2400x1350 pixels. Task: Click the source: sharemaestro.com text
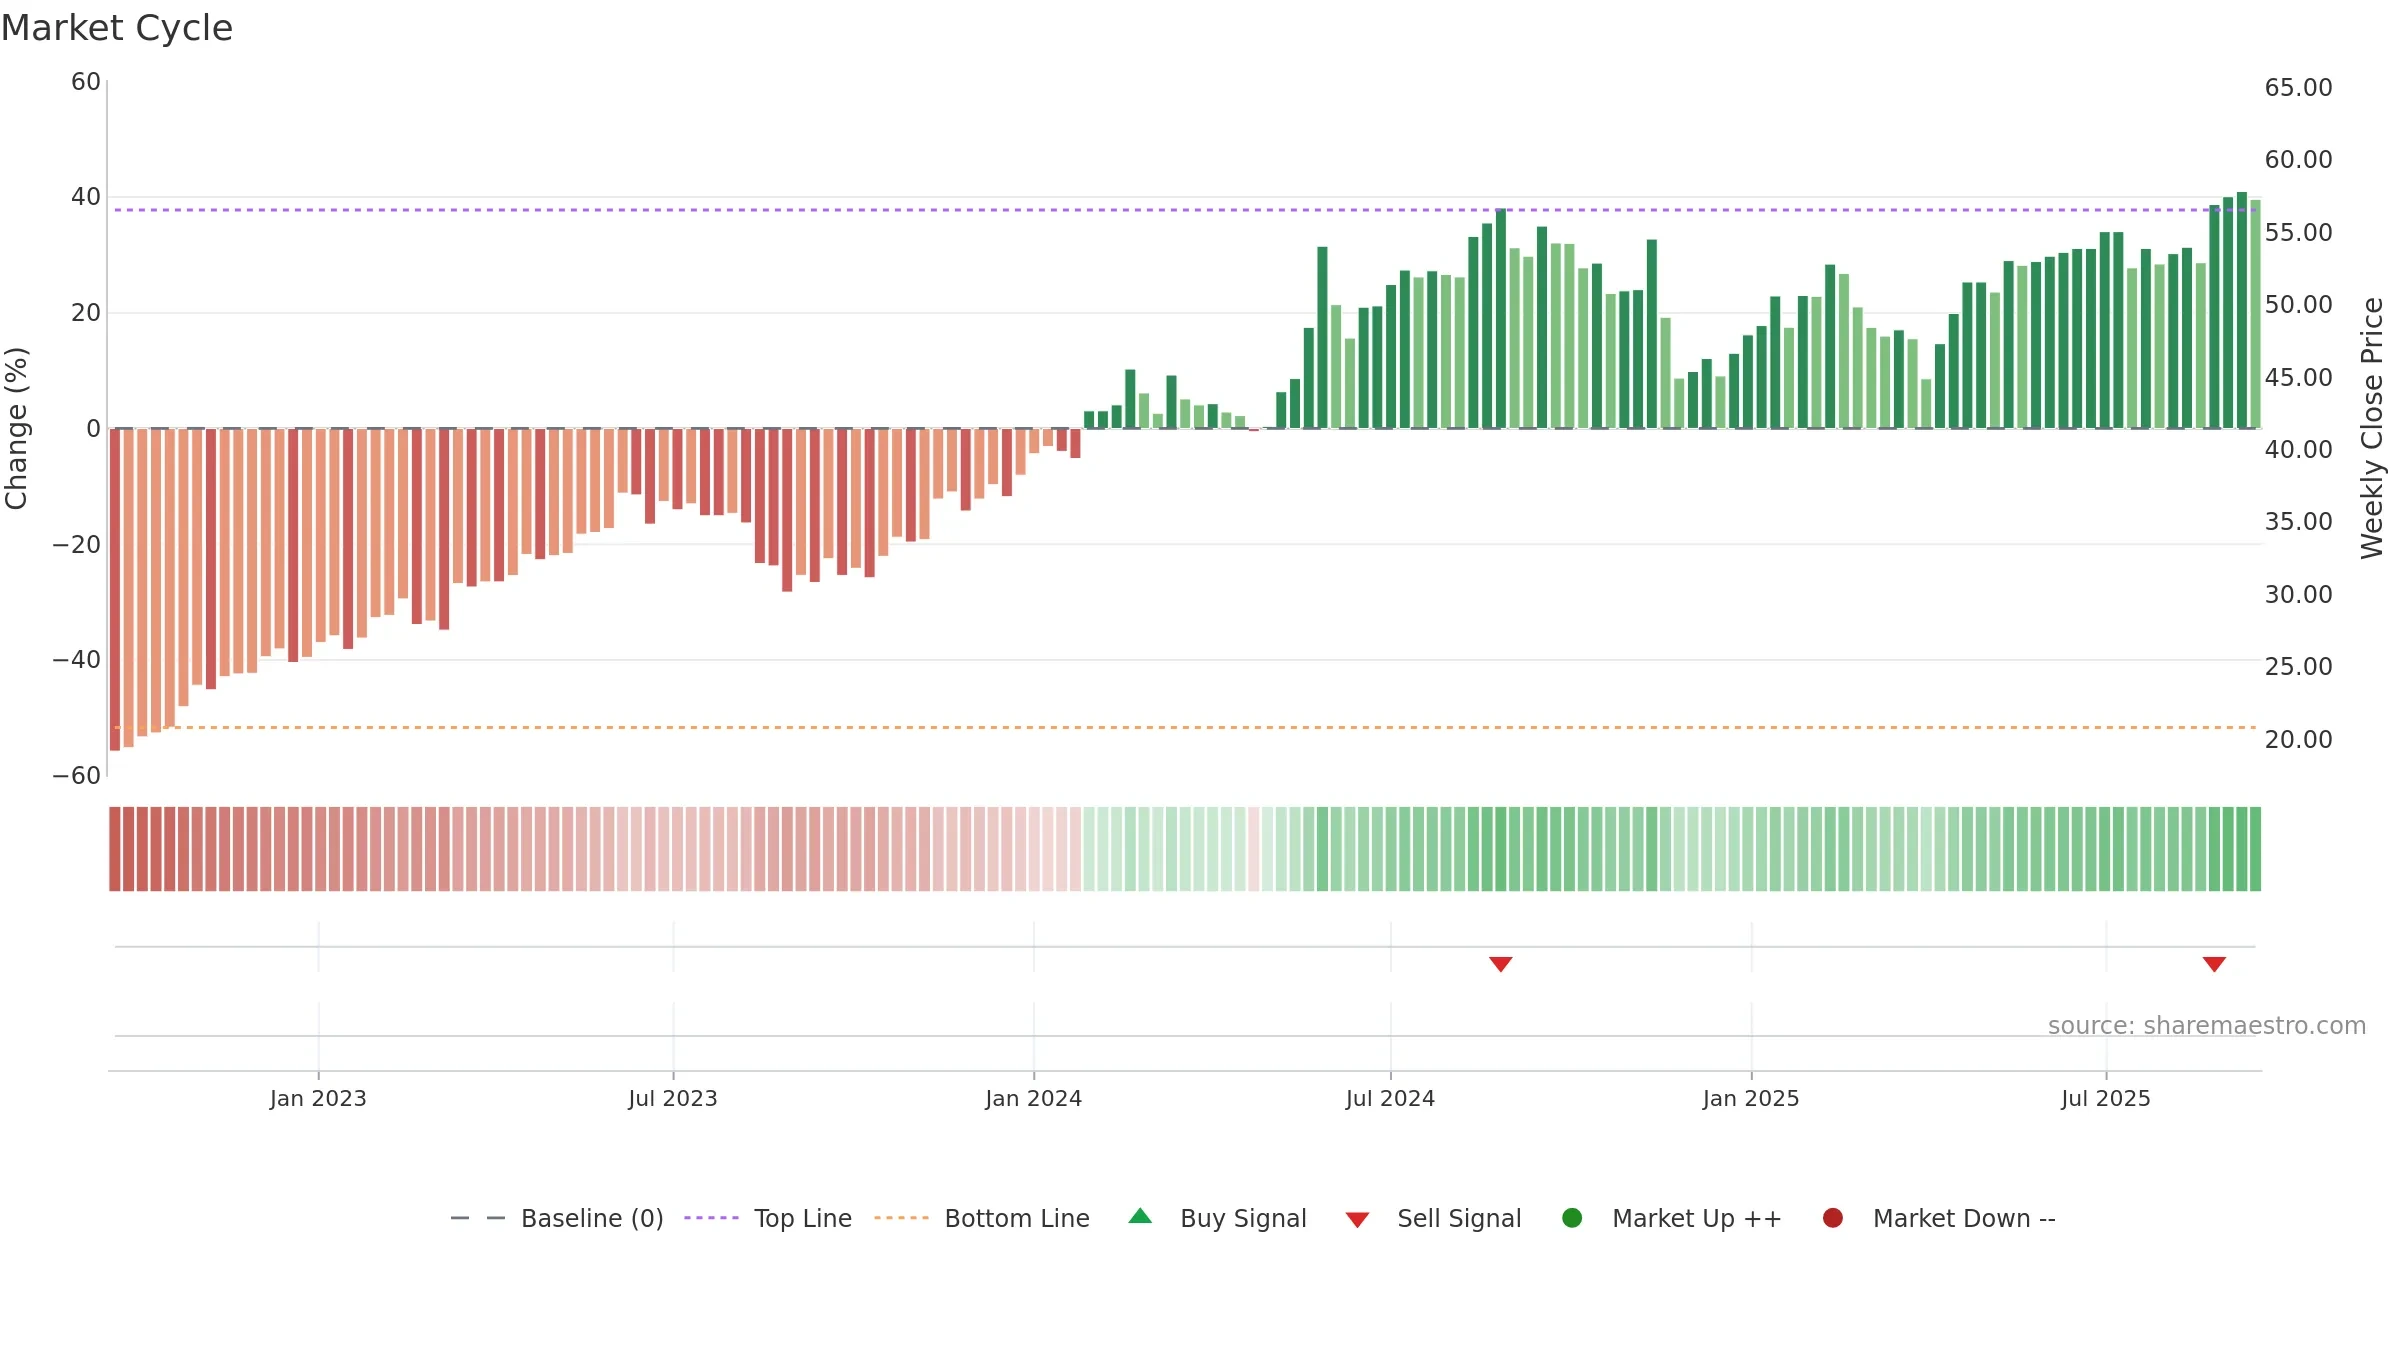click(x=2207, y=1025)
